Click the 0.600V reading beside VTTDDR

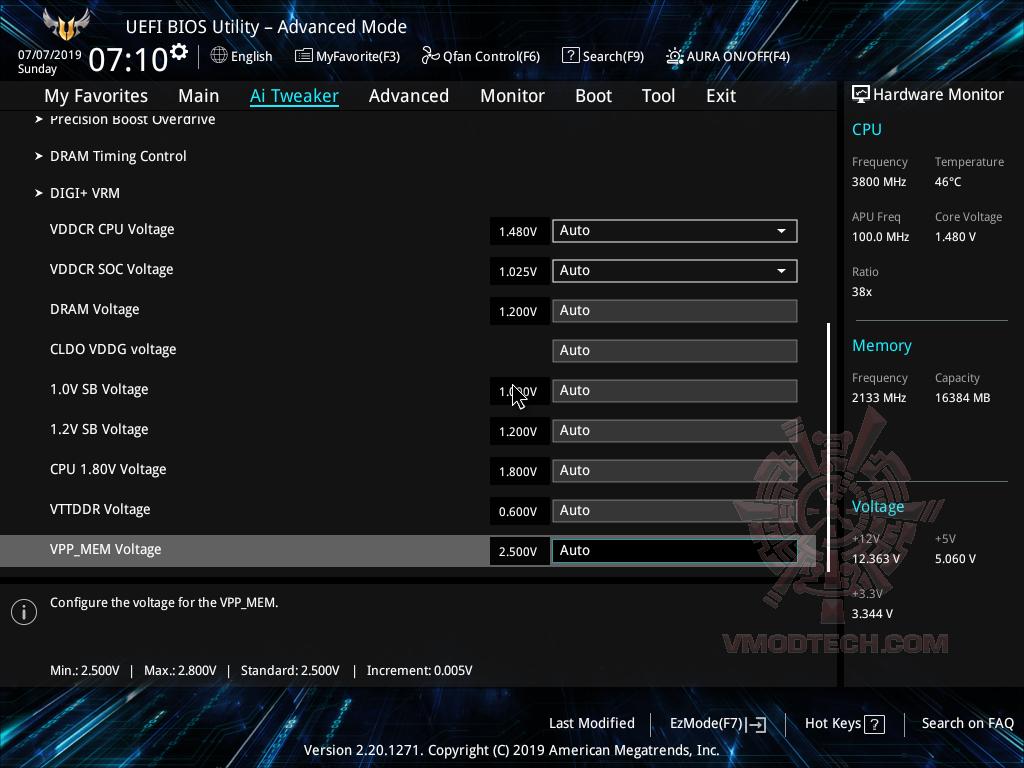pos(519,511)
